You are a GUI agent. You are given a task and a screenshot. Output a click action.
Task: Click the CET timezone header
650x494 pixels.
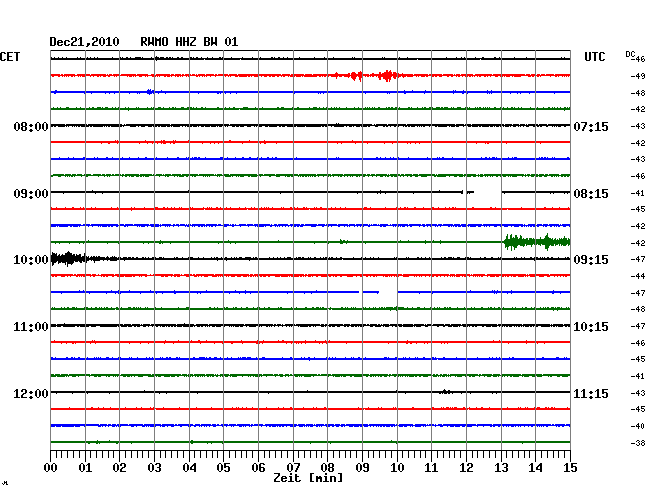point(10,57)
